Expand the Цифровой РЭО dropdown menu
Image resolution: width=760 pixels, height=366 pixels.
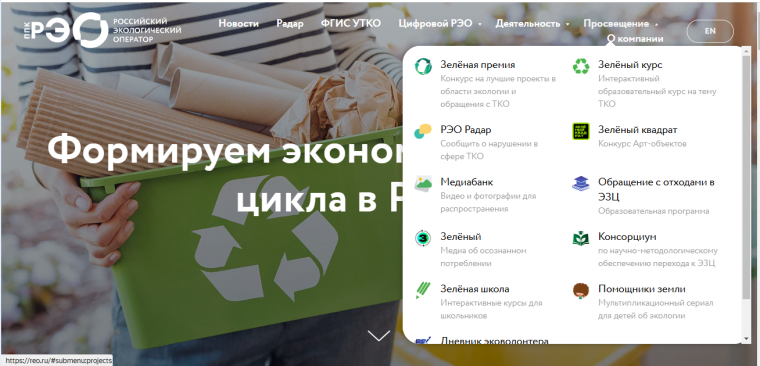tap(440, 23)
